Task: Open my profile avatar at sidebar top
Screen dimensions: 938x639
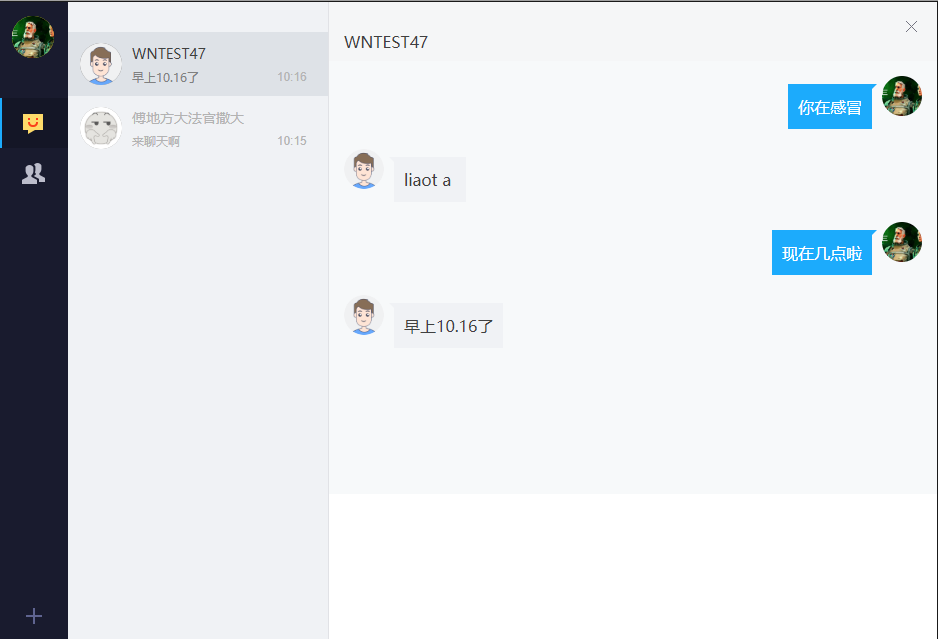Action: click(x=33, y=36)
